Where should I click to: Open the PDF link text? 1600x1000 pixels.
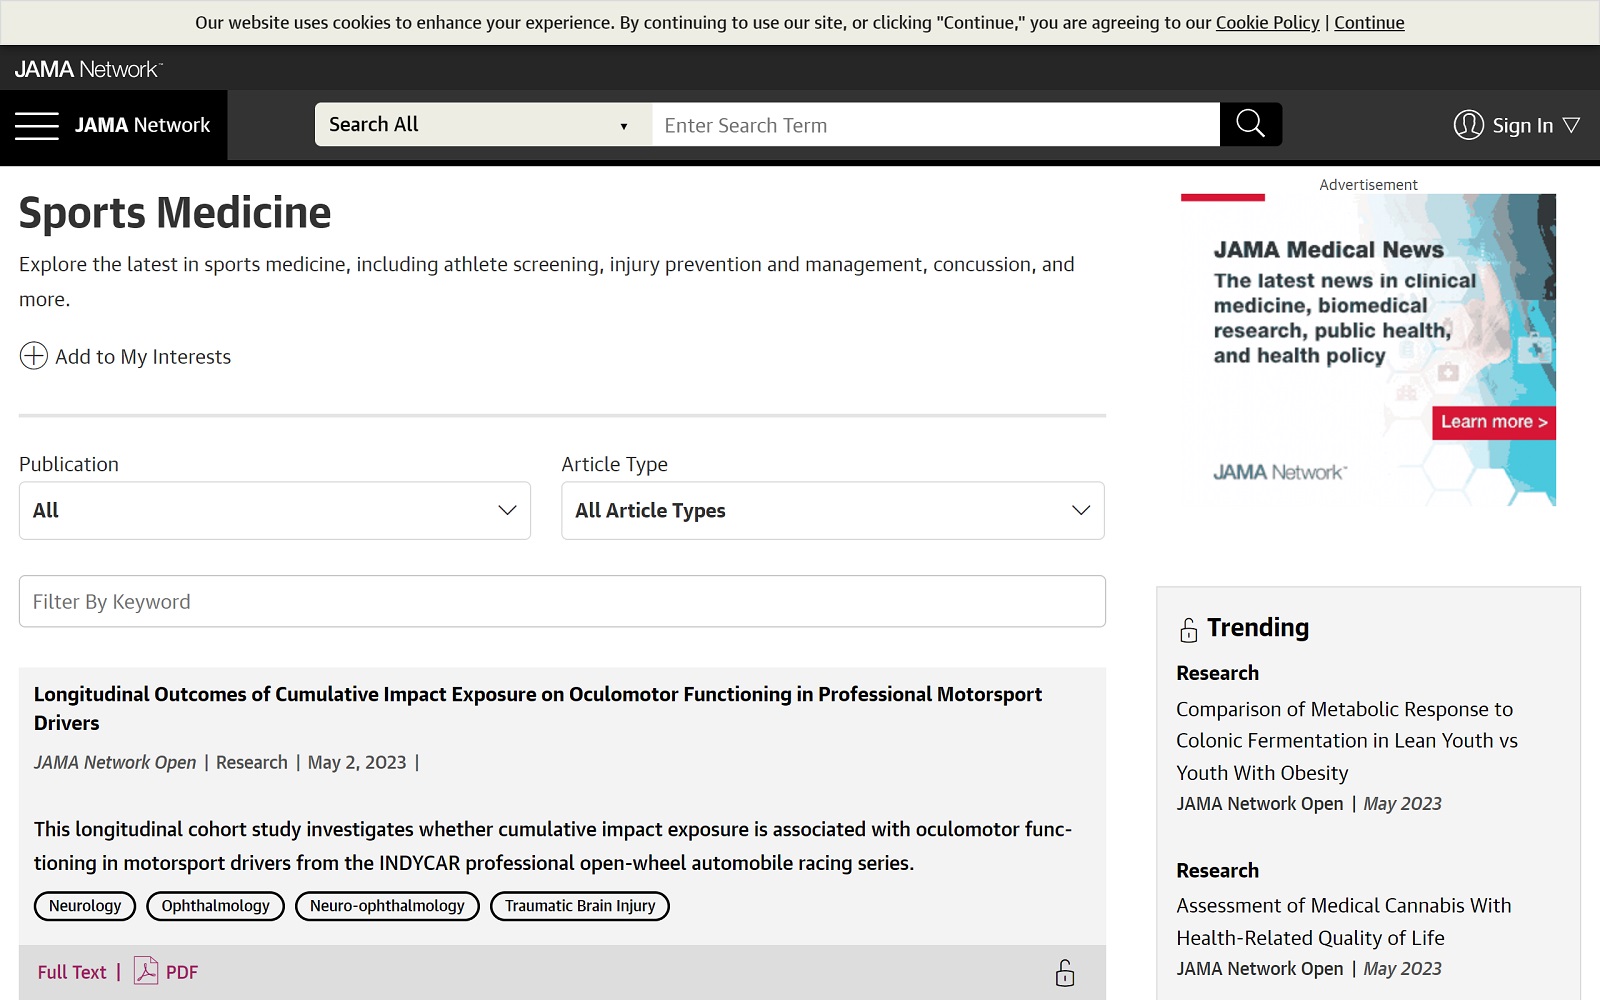(182, 972)
